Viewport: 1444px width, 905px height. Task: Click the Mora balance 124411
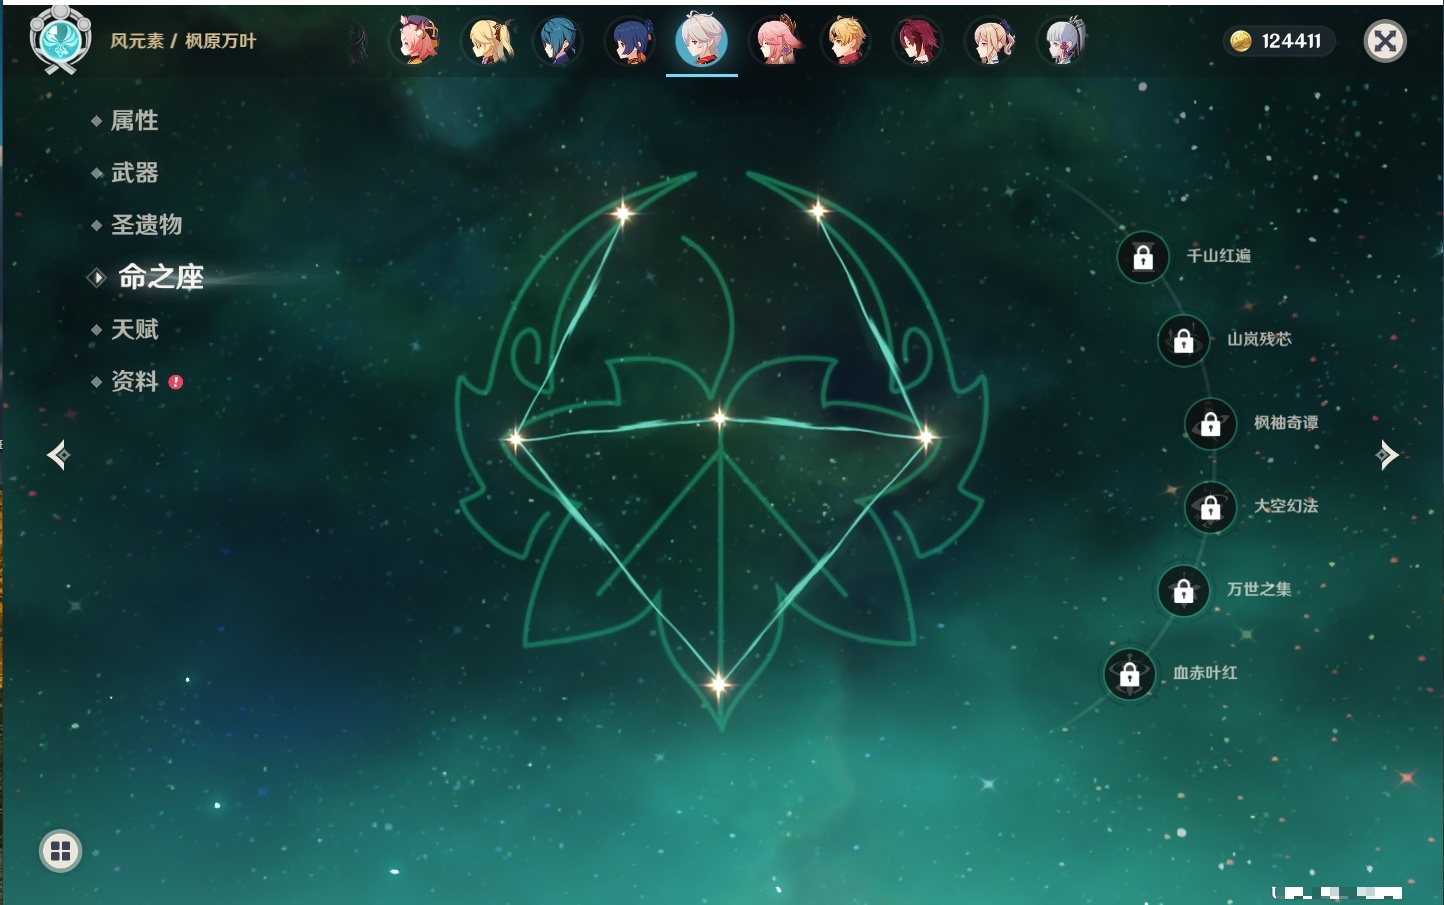tap(1291, 41)
